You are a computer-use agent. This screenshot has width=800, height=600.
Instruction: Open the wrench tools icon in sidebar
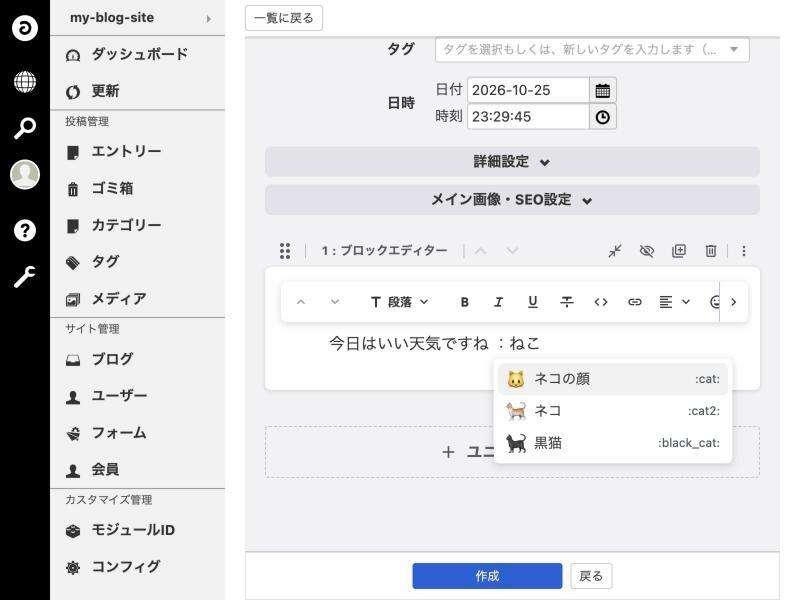(x=24, y=277)
